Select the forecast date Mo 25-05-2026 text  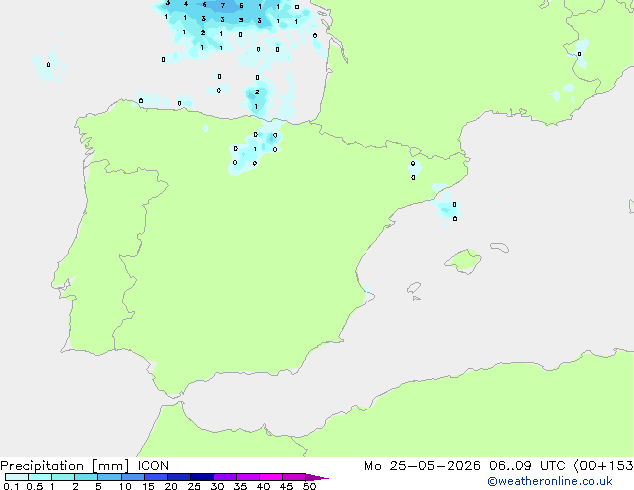[x=422, y=466]
